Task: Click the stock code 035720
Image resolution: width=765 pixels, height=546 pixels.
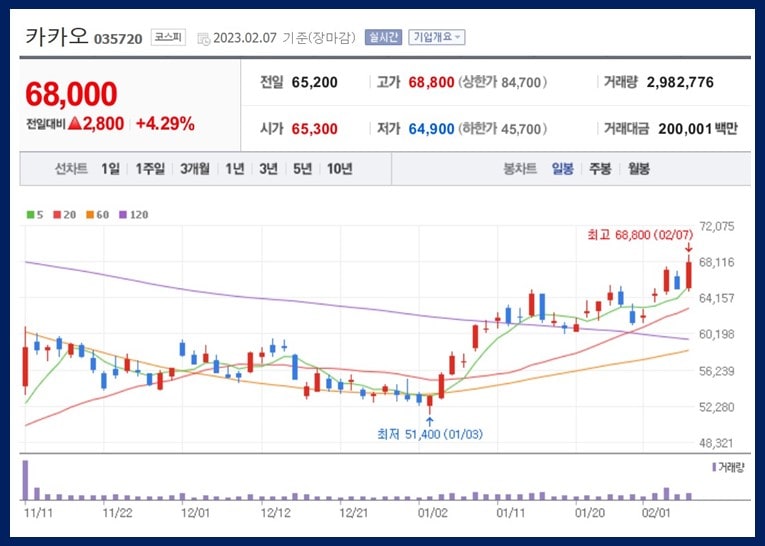Action: [x=118, y=39]
